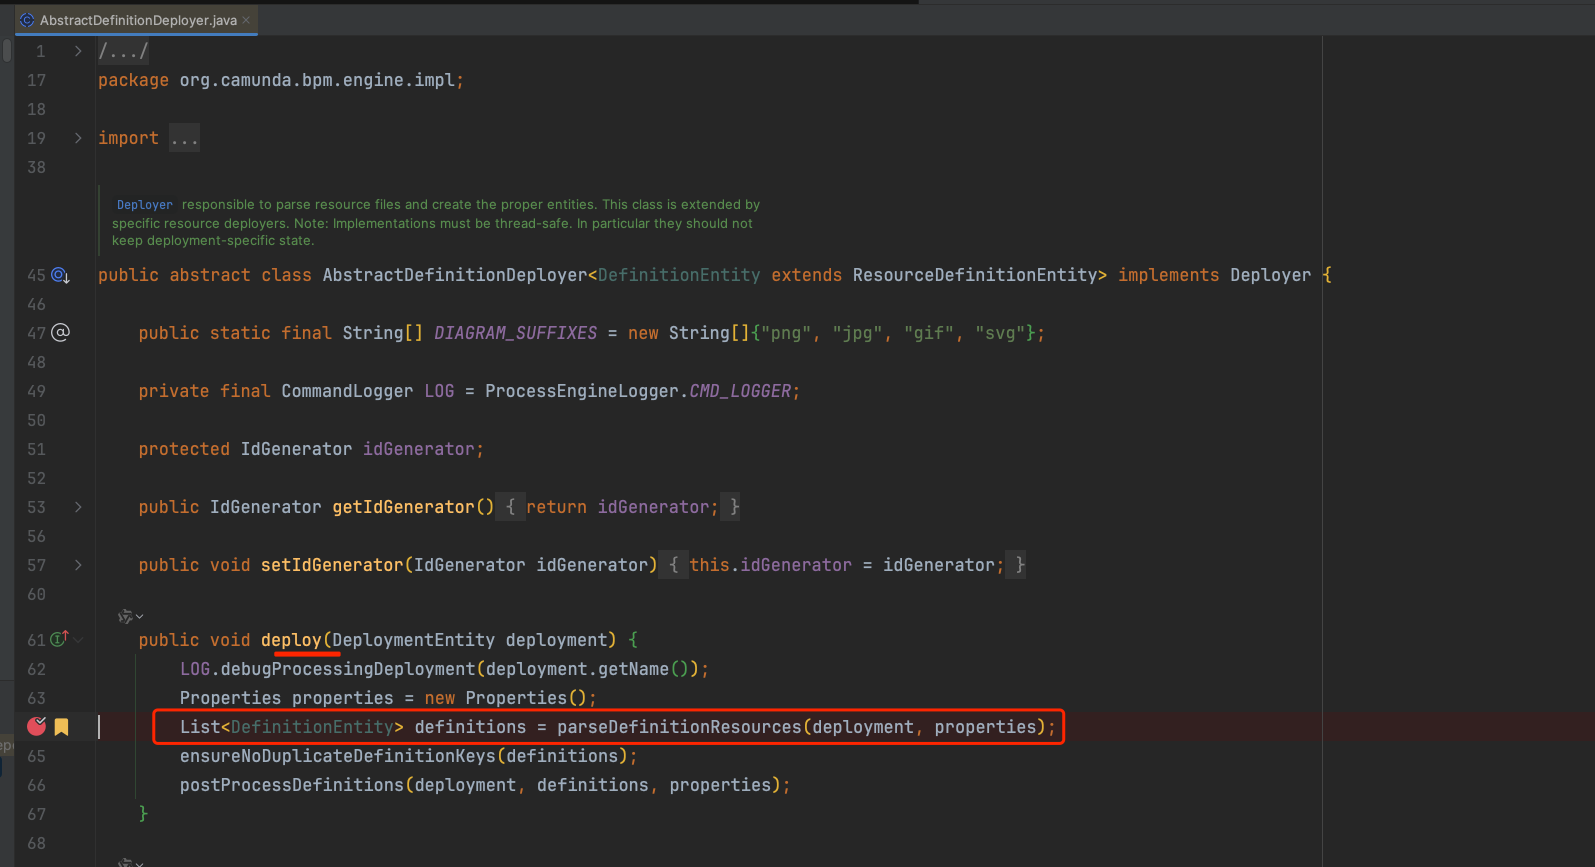Screen dimensions: 1595x867
Task: Close the AbstractDefinitionDeployer.java tab
Action: point(246,20)
